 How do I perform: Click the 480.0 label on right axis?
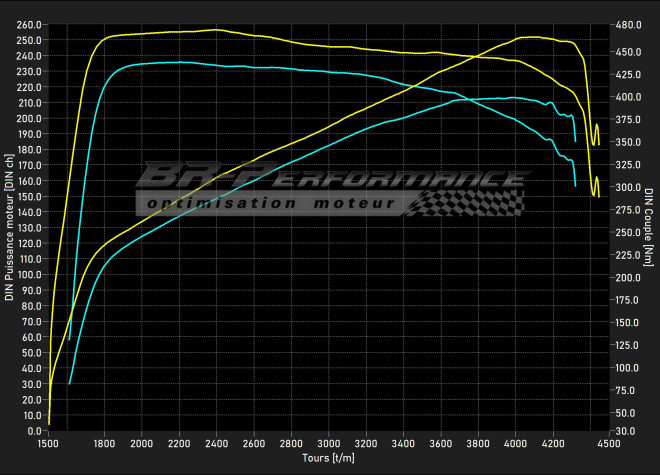click(x=629, y=25)
